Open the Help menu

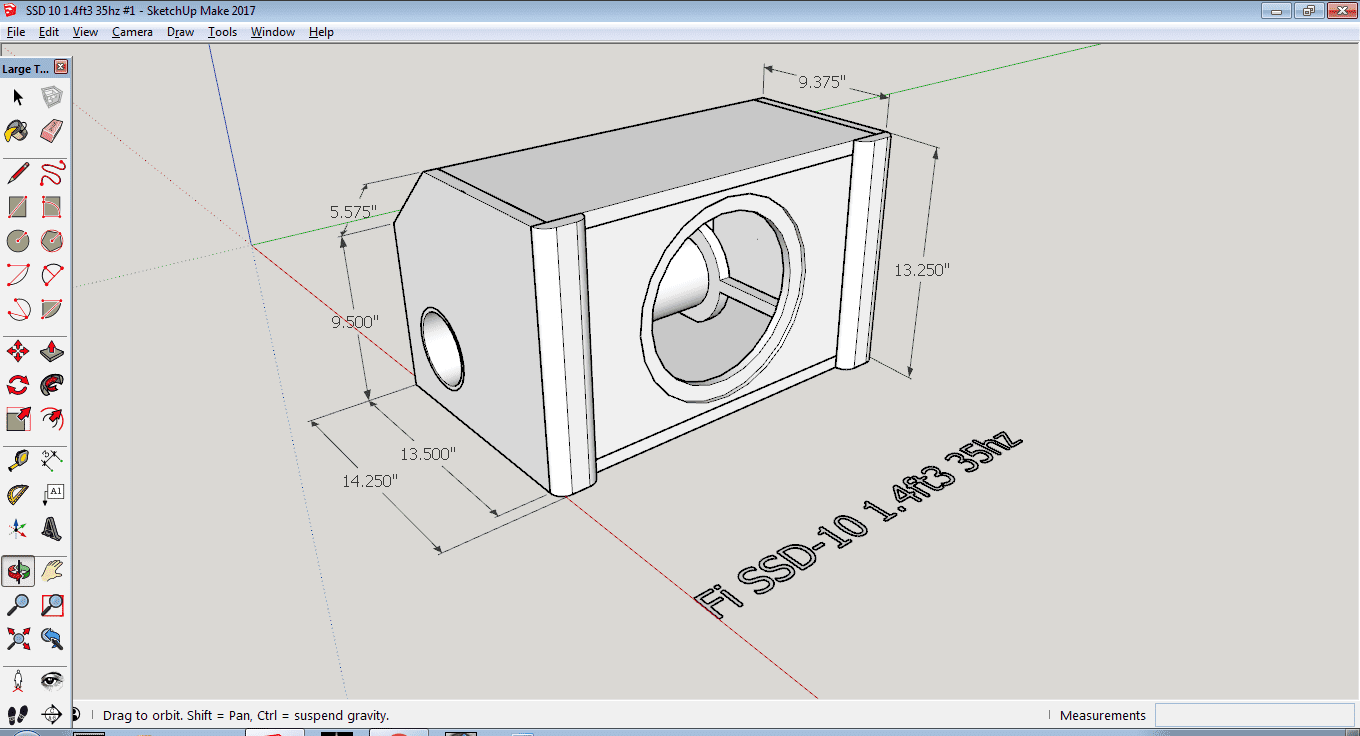point(321,32)
